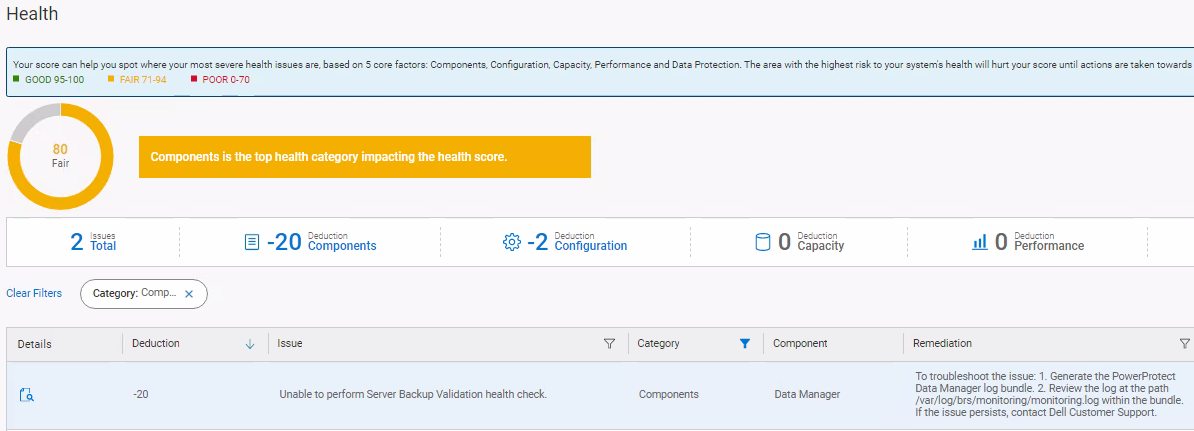1194x431 pixels.
Task: Click the Details column header
Action: point(35,344)
